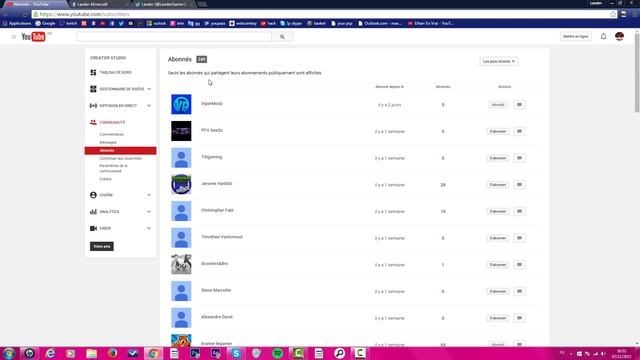The width and height of the screenshot is (640, 360).
Task: Switch to the Lander Minecraft browser tab
Action: click(x=98, y=4)
